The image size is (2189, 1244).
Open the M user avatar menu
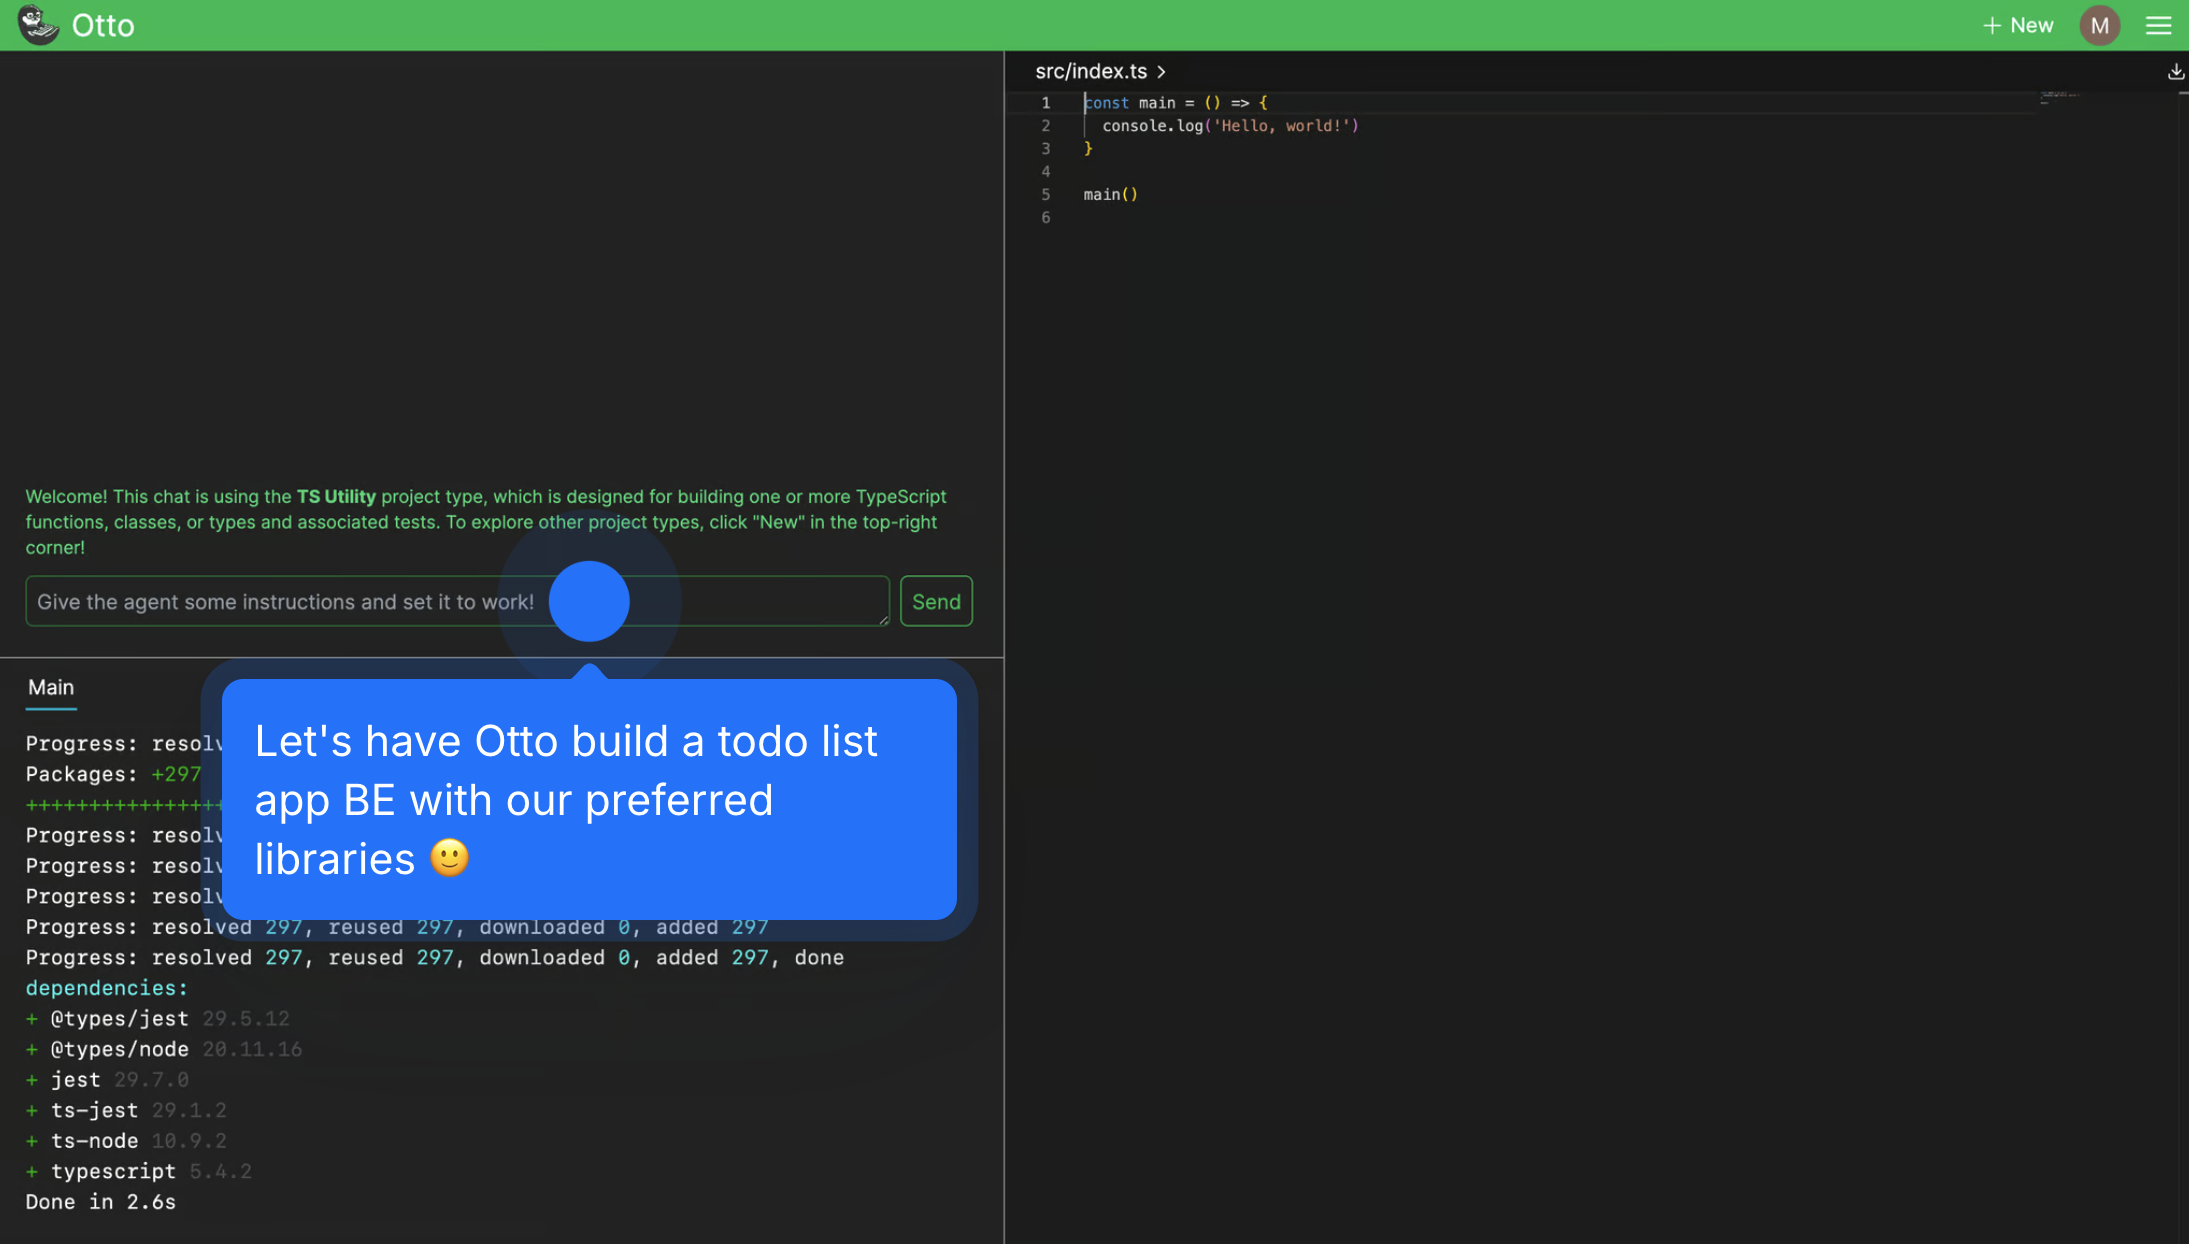(x=2099, y=24)
